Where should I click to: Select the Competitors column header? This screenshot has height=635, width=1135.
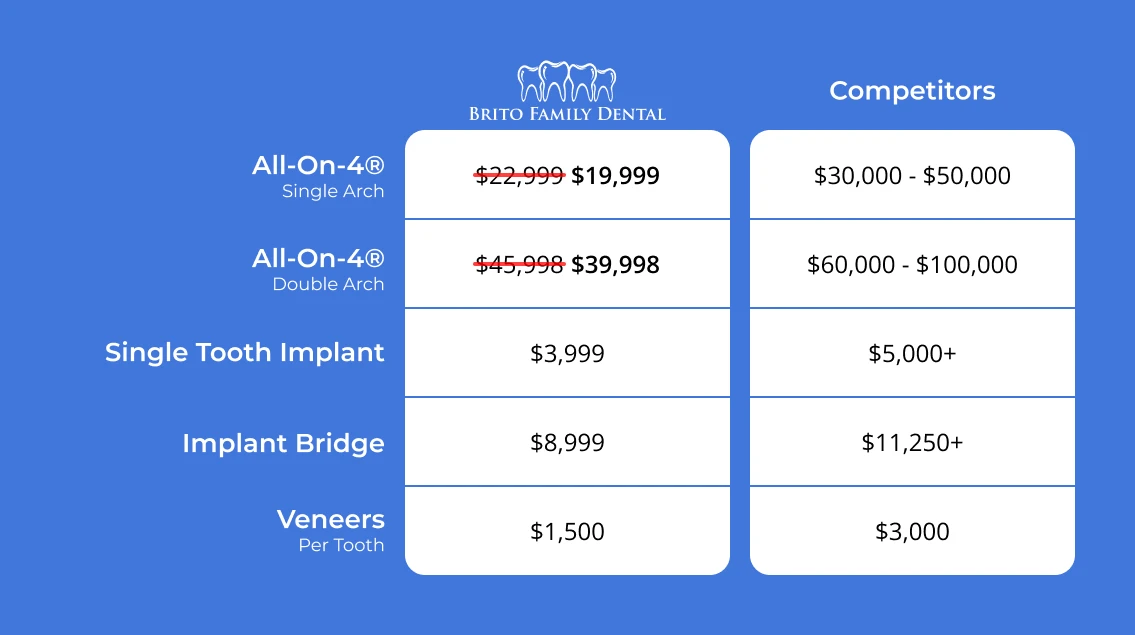(x=912, y=91)
